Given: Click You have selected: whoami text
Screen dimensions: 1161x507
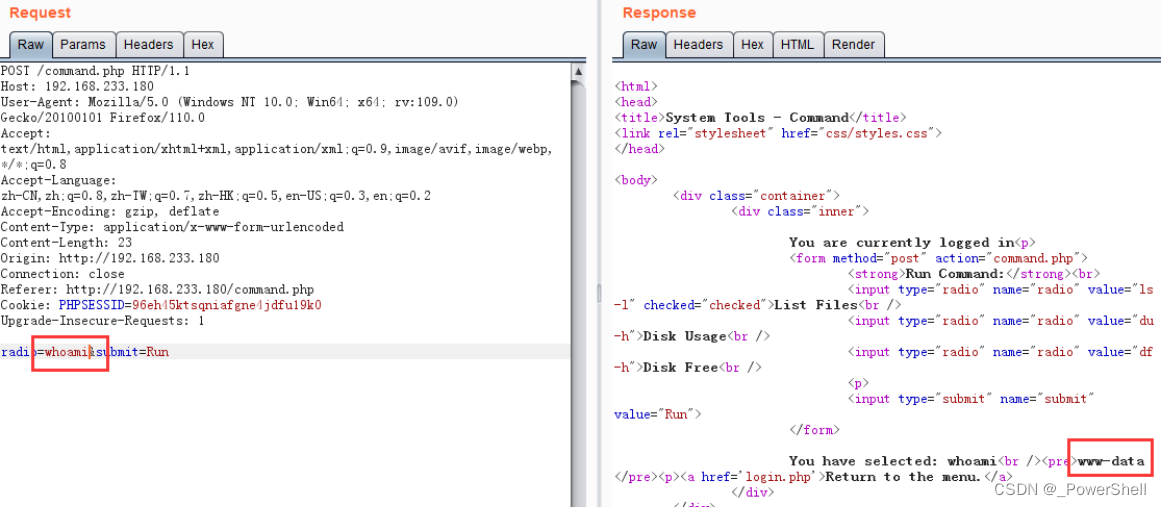Looking at the screenshot, I should [x=893, y=461].
